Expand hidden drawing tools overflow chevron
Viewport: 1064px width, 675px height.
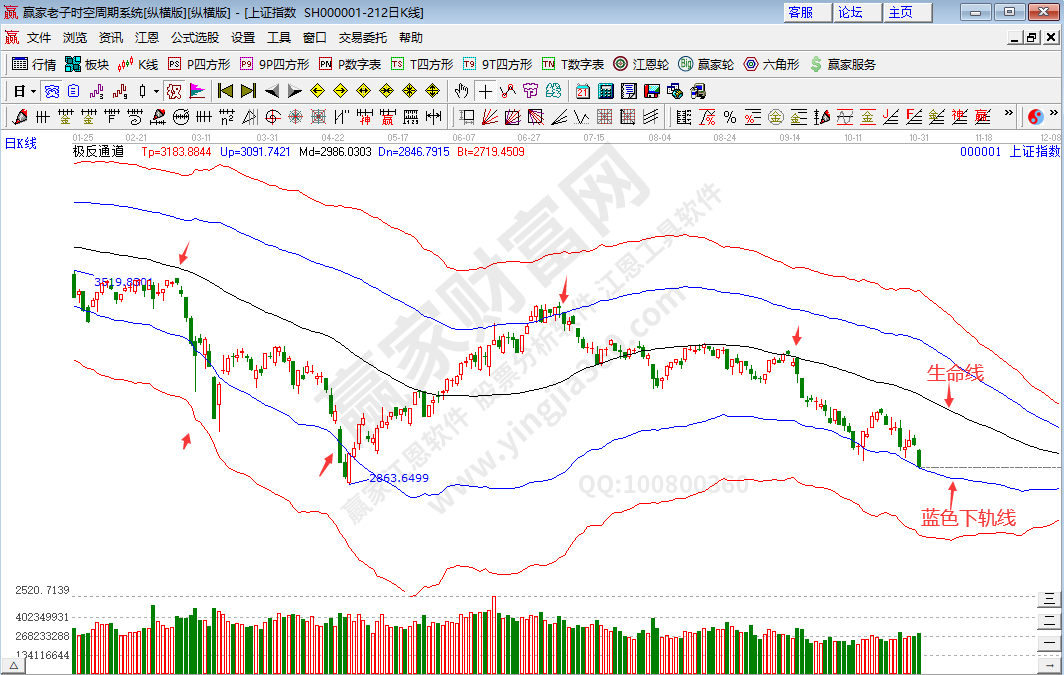click(1008, 114)
